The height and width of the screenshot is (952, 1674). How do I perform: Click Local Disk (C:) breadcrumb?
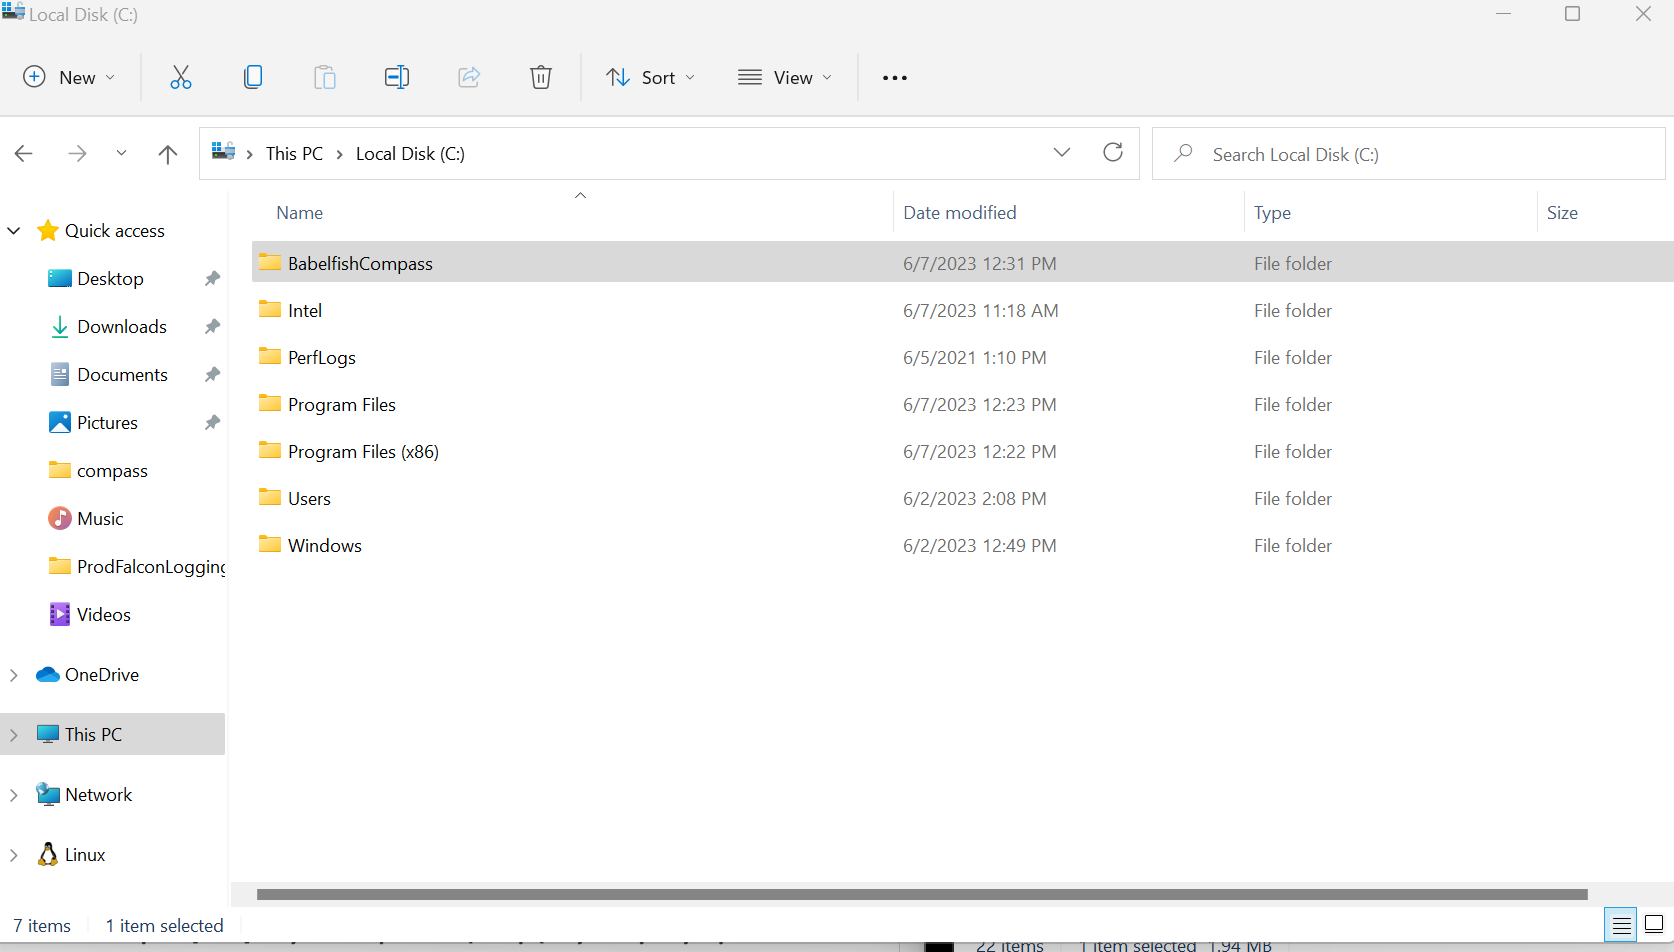410,154
